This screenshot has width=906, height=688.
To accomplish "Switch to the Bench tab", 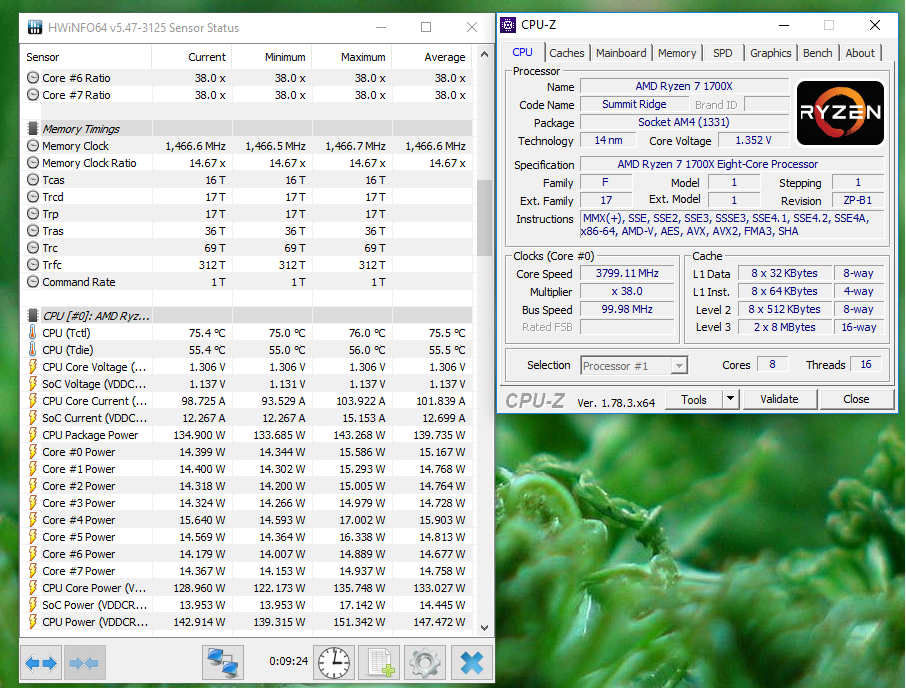I will pyautogui.click(x=818, y=53).
